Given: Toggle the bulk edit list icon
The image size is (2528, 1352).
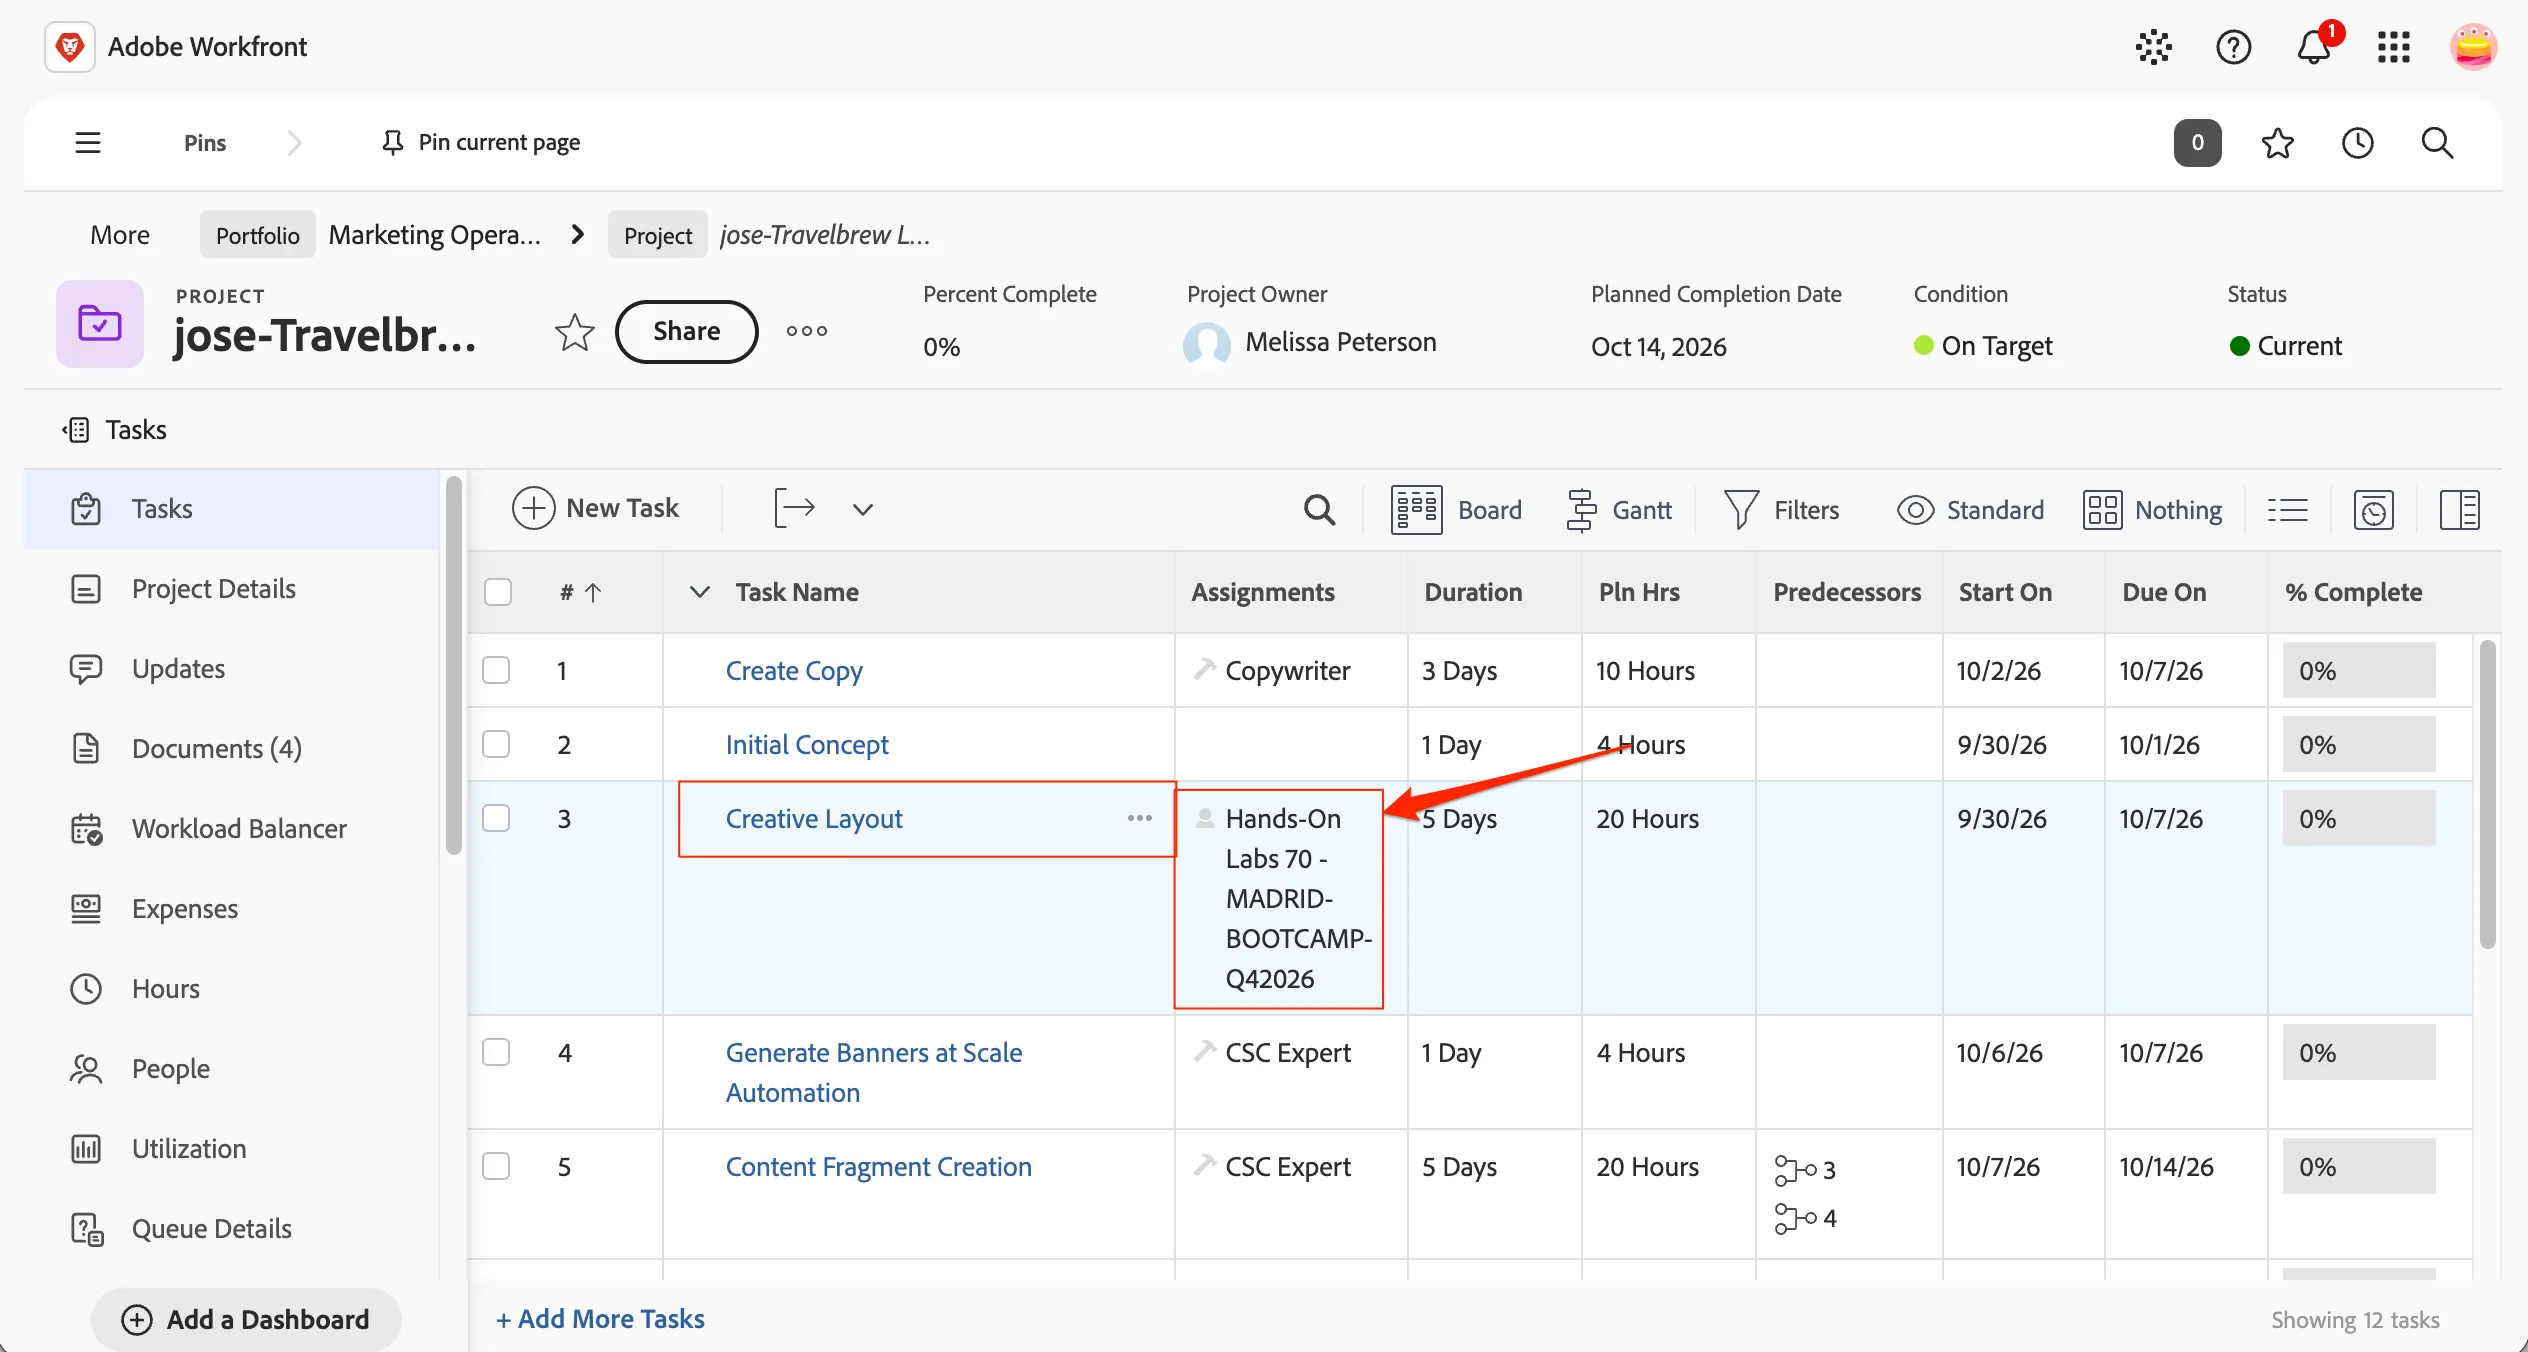Looking at the screenshot, I should tap(2287, 510).
